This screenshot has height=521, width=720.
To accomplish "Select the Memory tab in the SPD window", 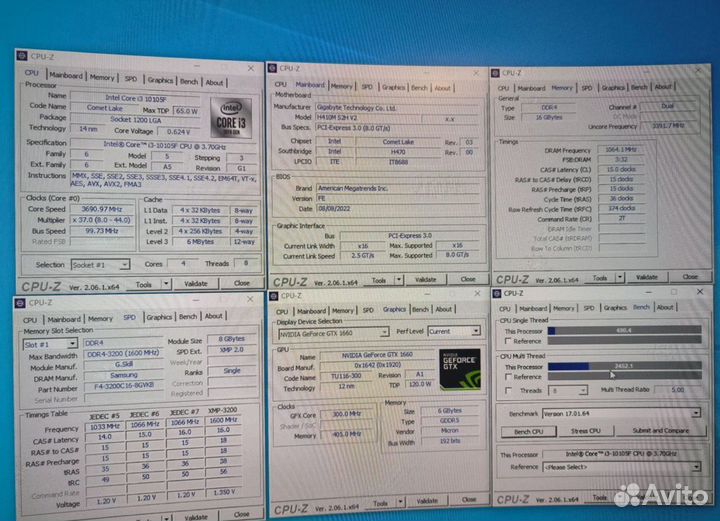I will [x=100, y=319].
